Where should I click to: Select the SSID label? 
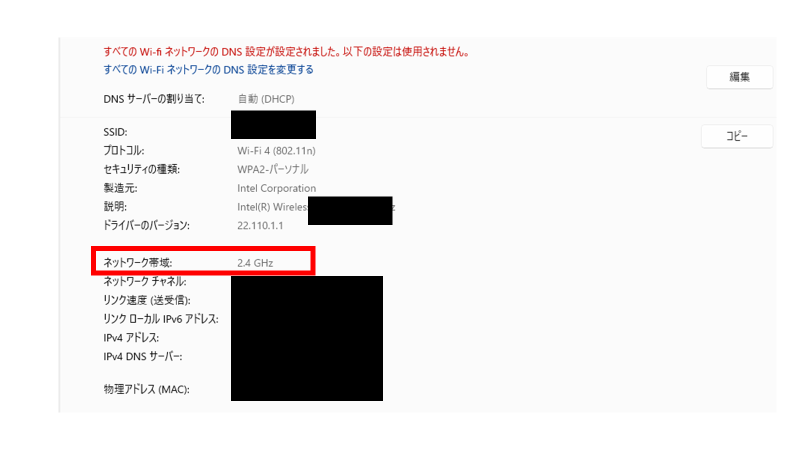[115, 132]
